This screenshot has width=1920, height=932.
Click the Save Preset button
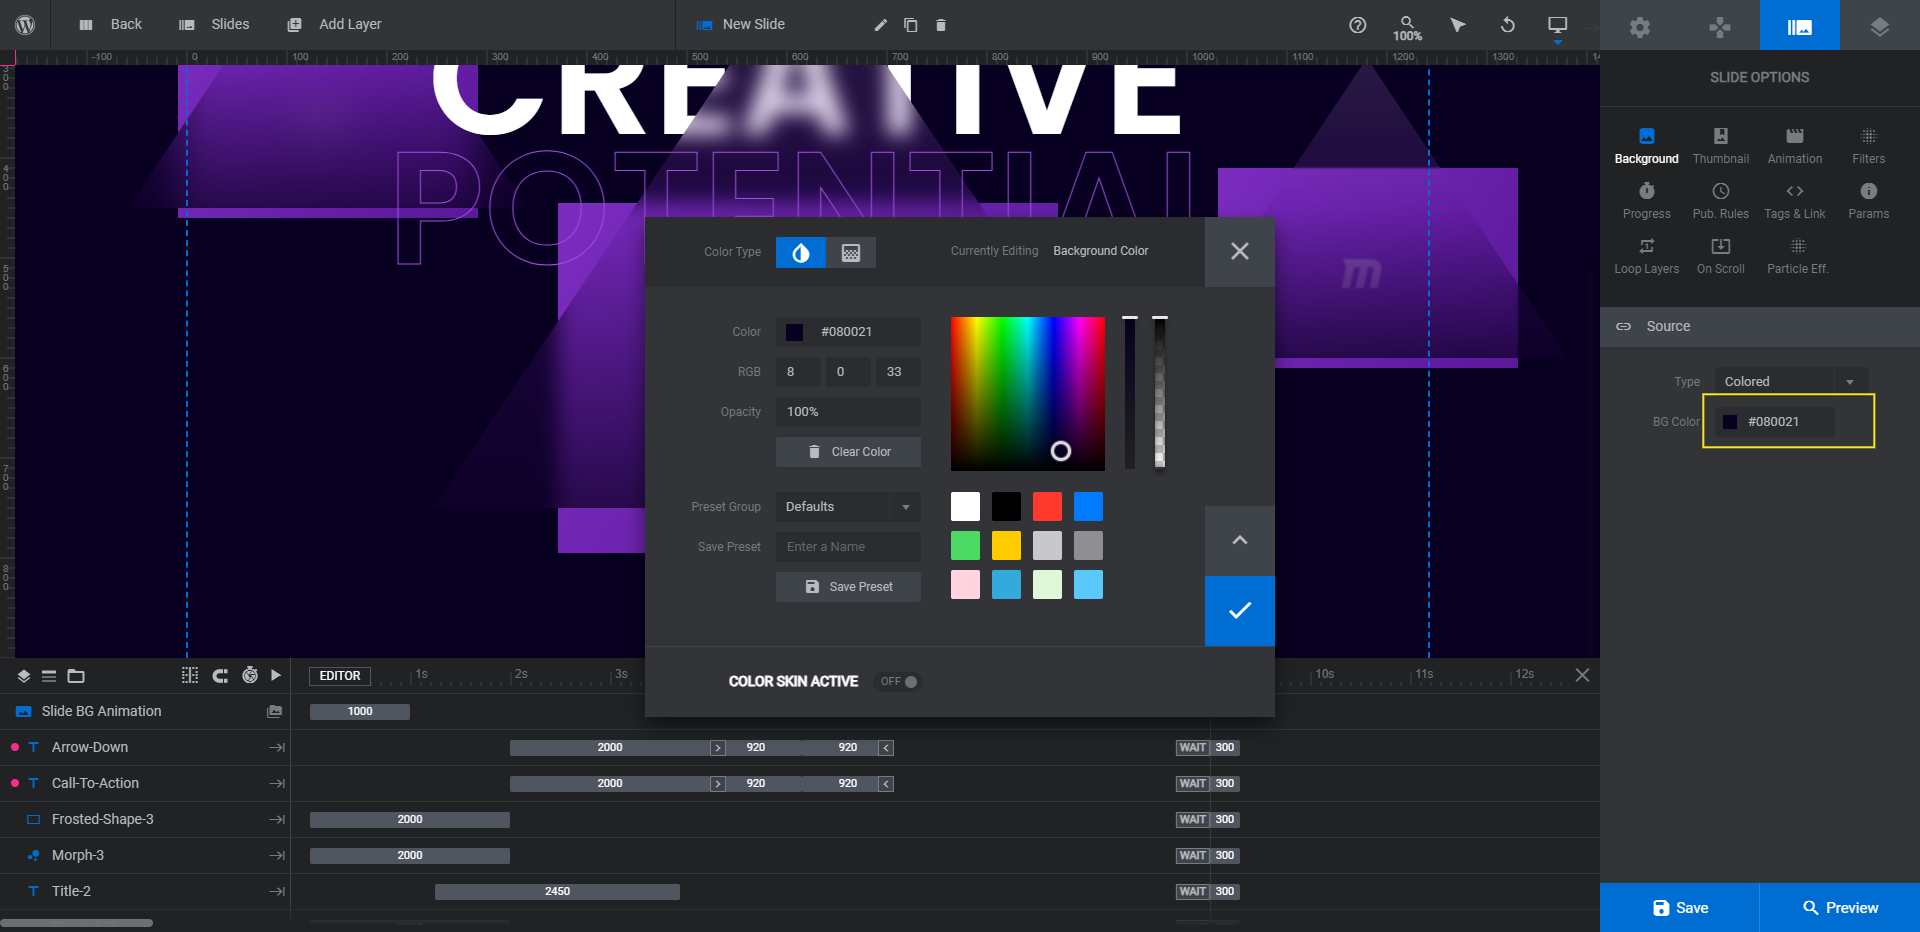click(848, 587)
